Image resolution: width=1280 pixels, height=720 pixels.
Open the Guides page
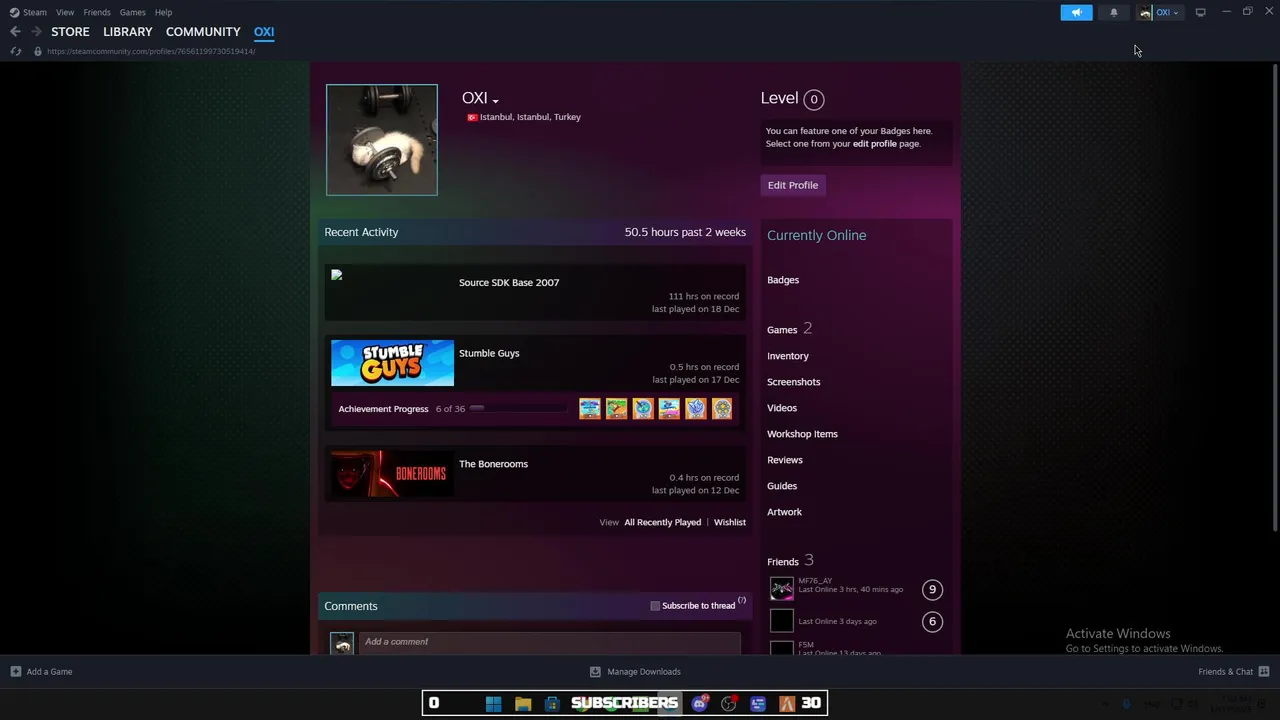pos(782,486)
